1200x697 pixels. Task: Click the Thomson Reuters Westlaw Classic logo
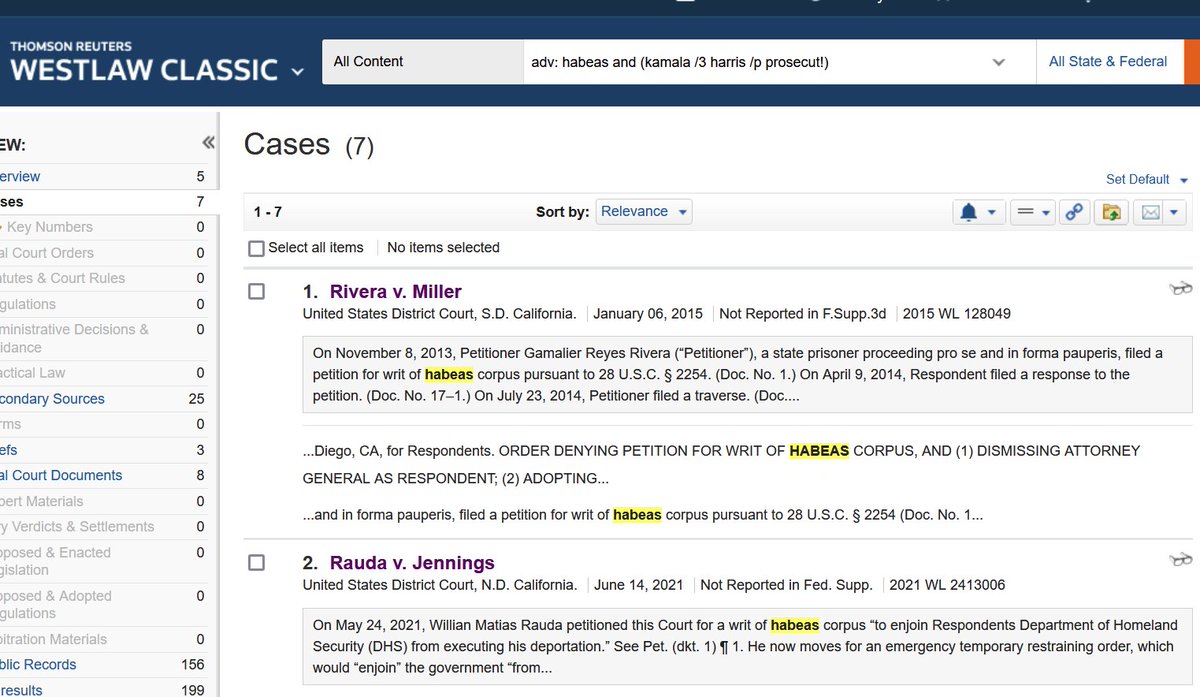point(144,62)
